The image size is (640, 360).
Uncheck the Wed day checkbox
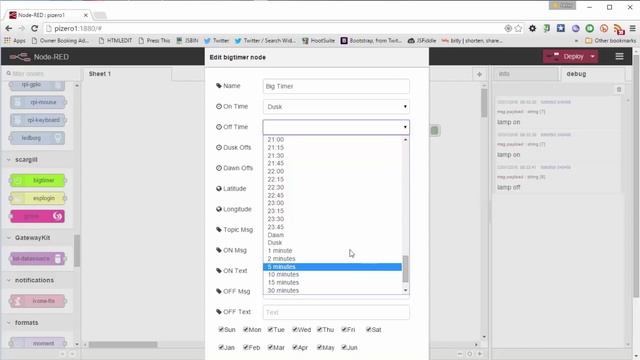tap(294, 329)
